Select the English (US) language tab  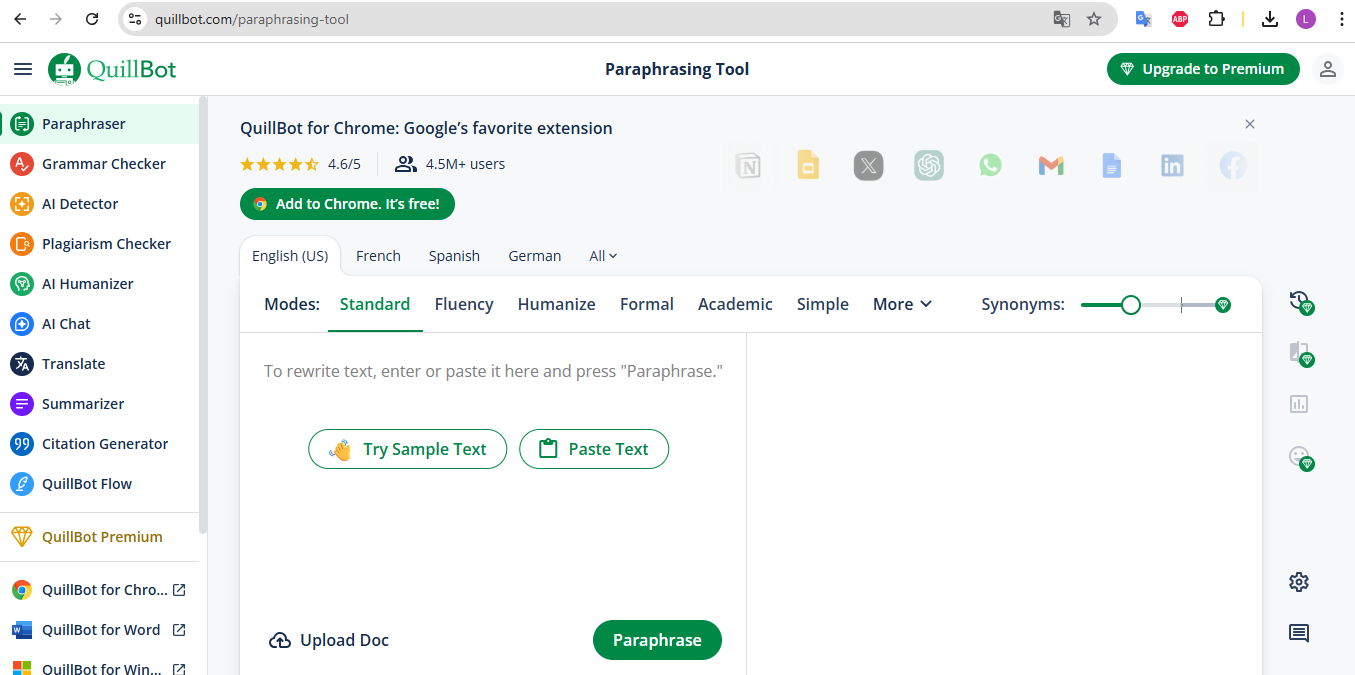point(290,256)
